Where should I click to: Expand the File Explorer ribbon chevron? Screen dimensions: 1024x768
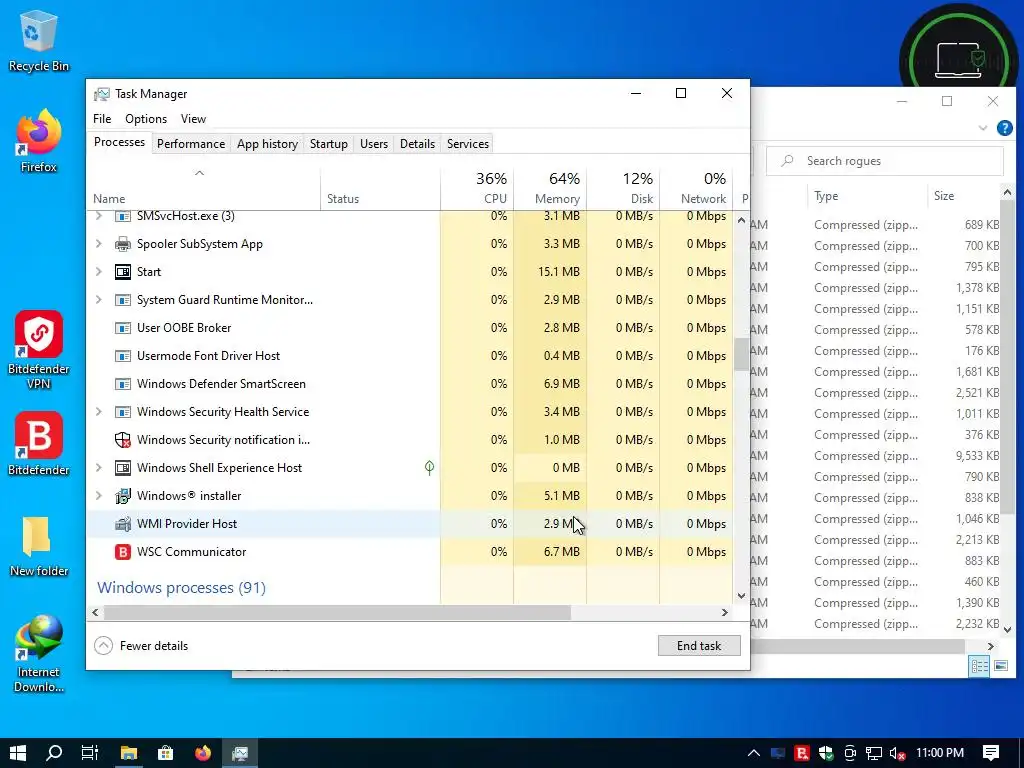tap(982, 128)
